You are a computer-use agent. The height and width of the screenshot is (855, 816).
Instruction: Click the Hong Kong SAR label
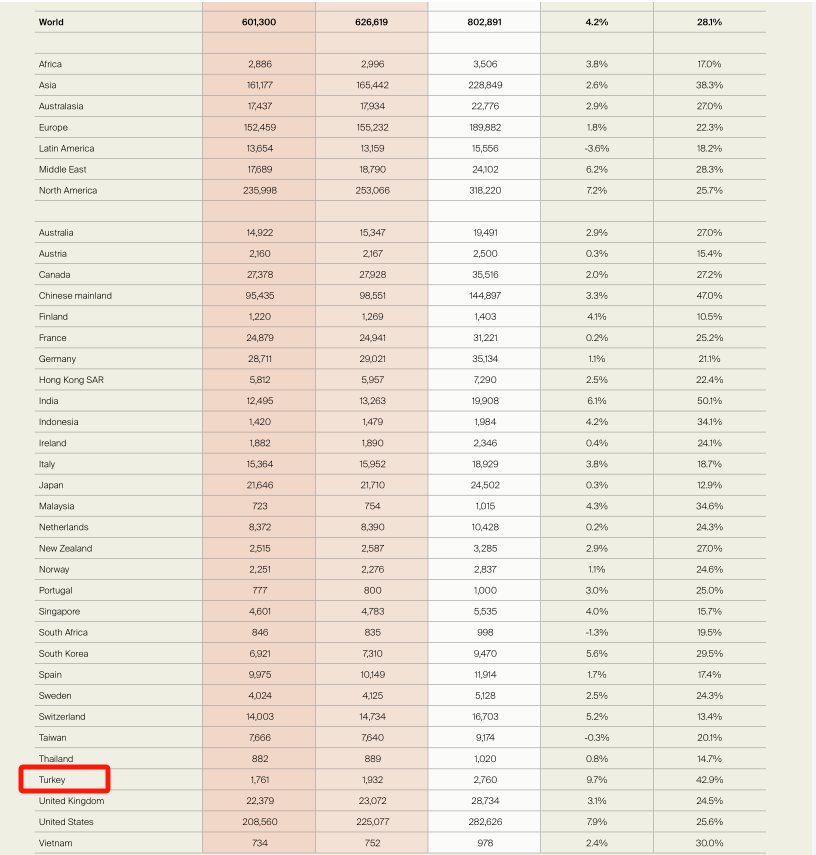click(71, 380)
